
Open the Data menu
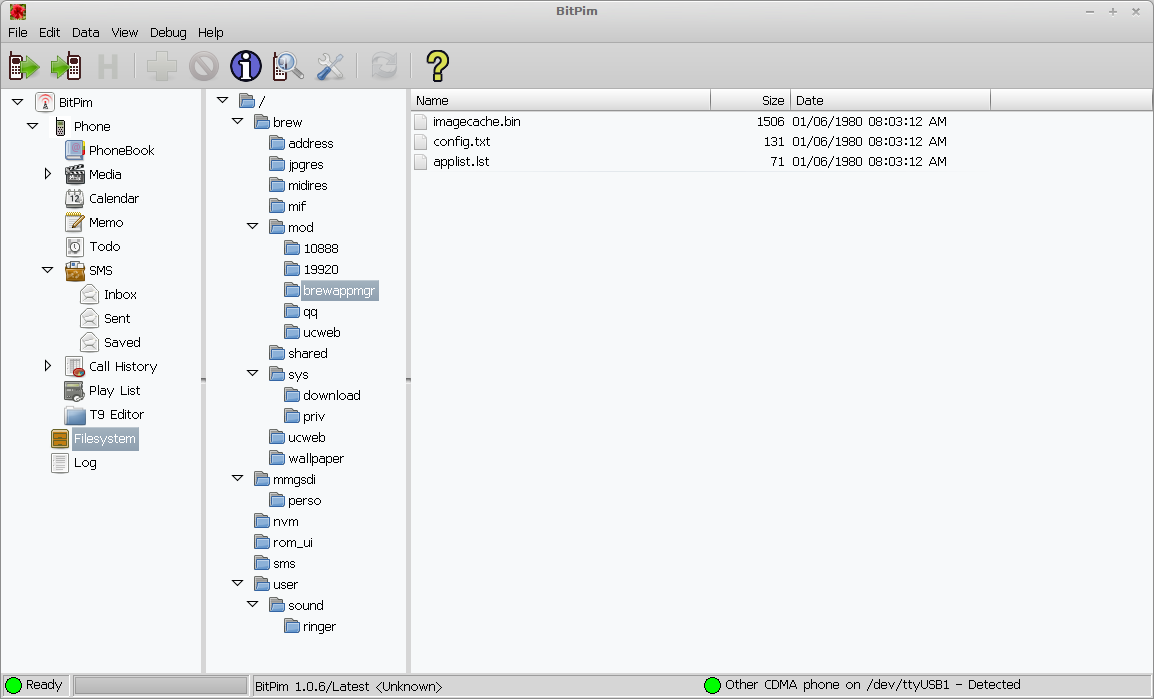pyautogui.click(x=85, y=32)
